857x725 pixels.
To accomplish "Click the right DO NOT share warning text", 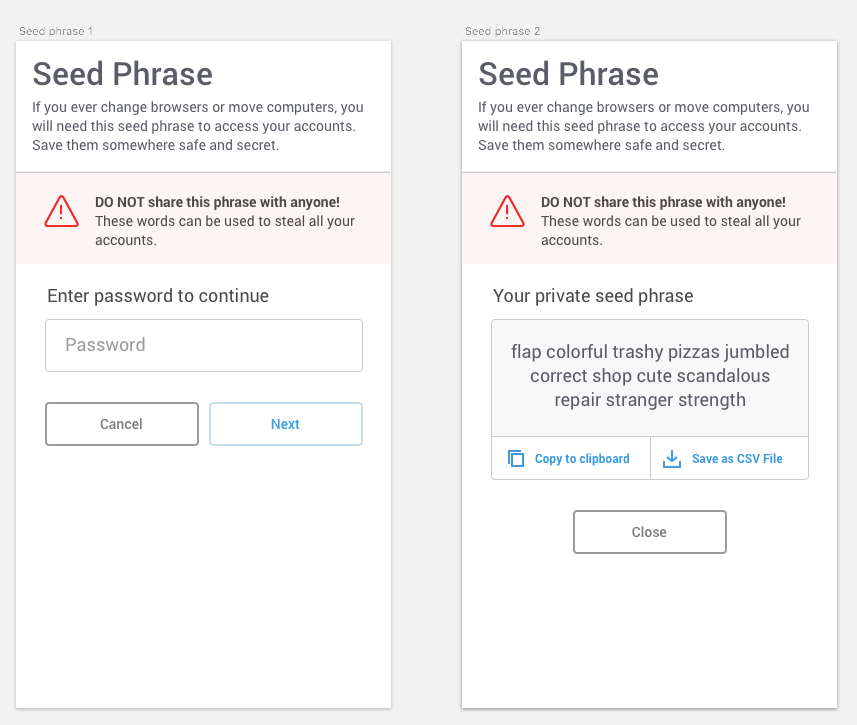I will coord(663,202).
